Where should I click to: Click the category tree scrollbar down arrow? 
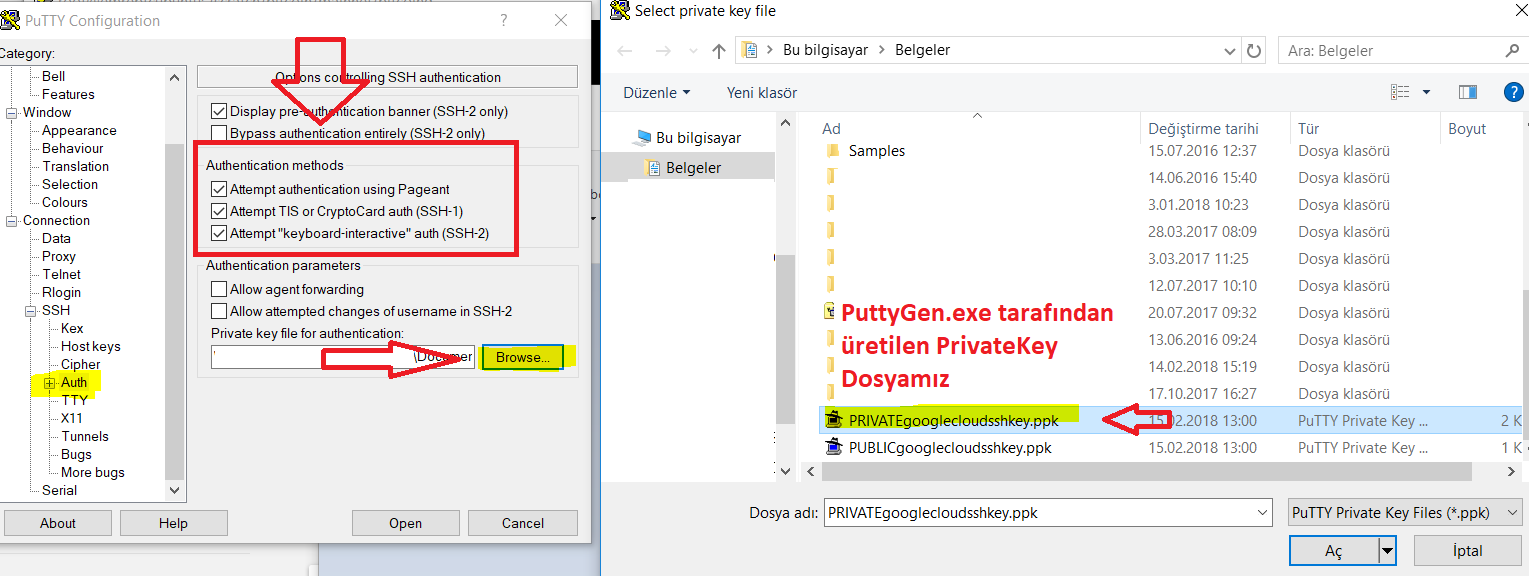[176, 490]
